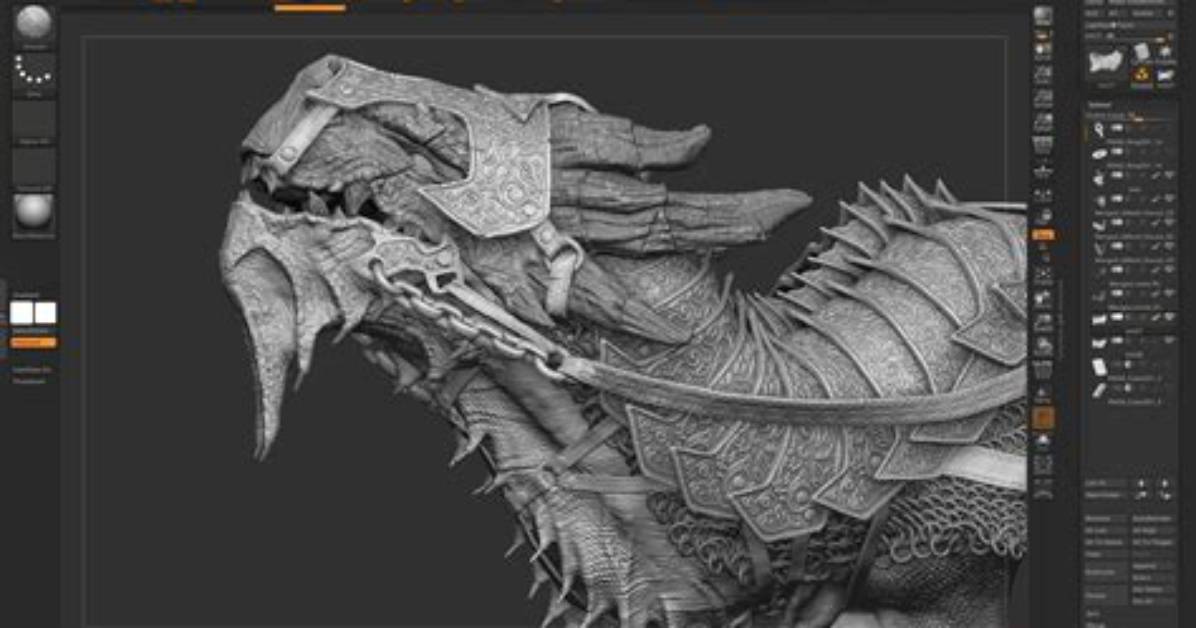1196x628 pixels.
Task: Select the large current tool thumbnail
Action: coord(1106,63)
